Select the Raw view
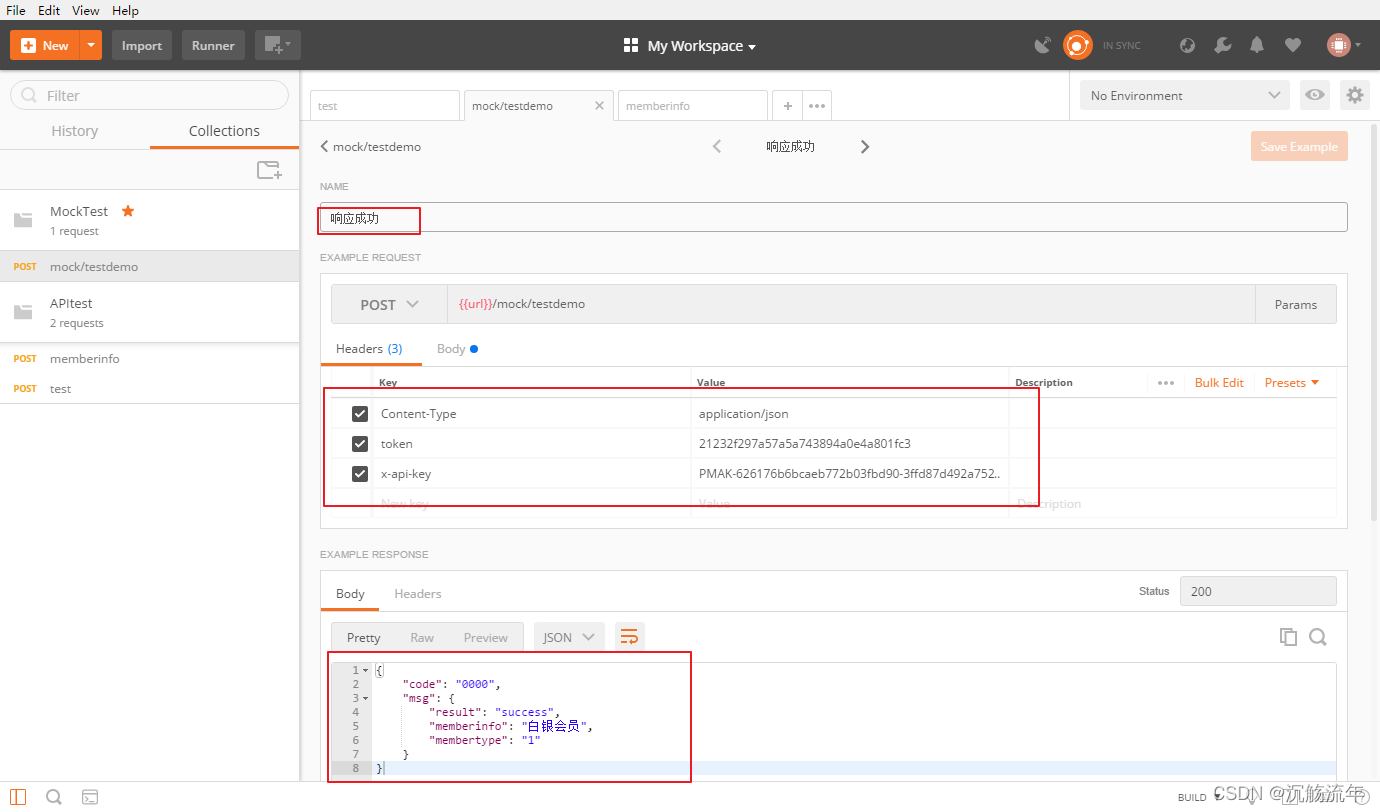Viewport: 1380px width, 812px height. click(422, 637)
